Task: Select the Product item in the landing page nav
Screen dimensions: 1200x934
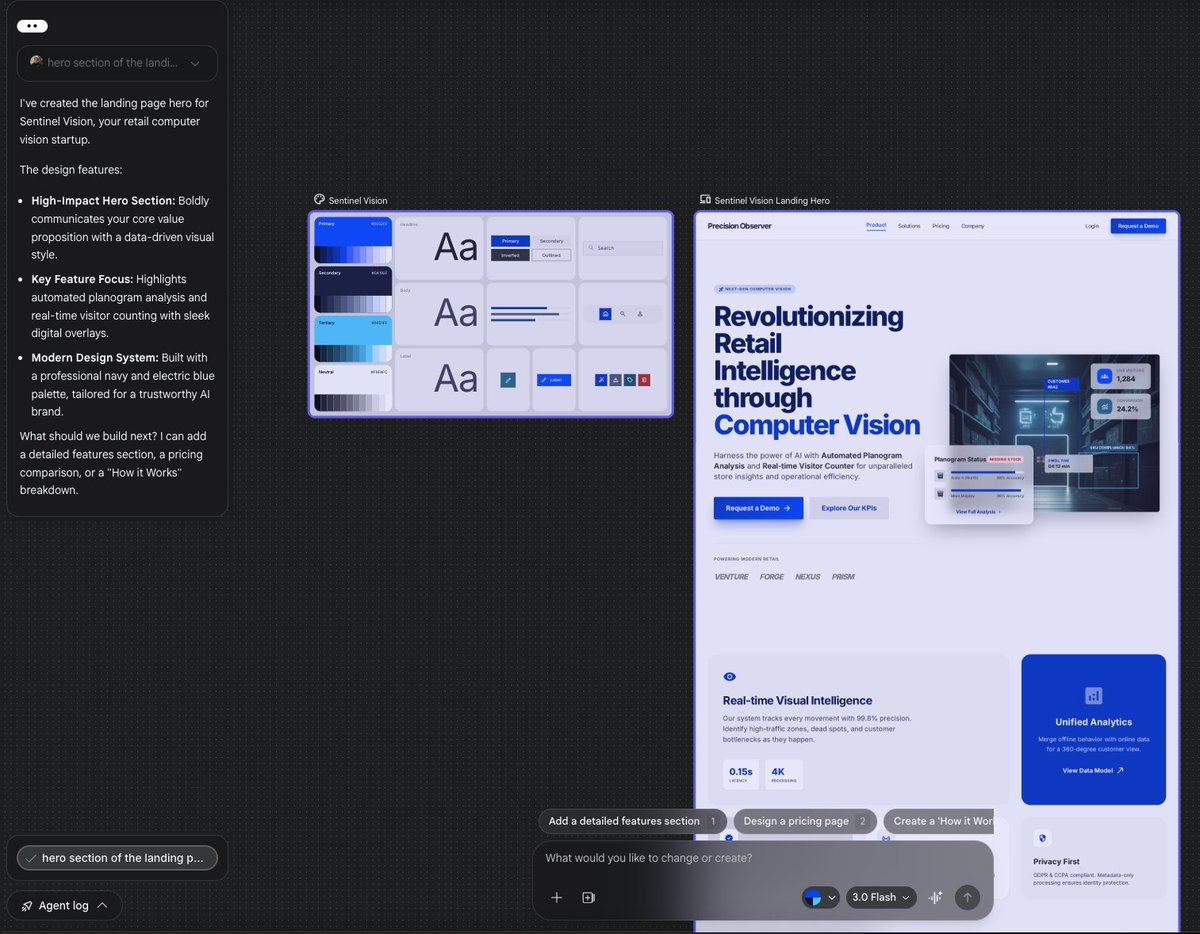Action: coord(876,225)
